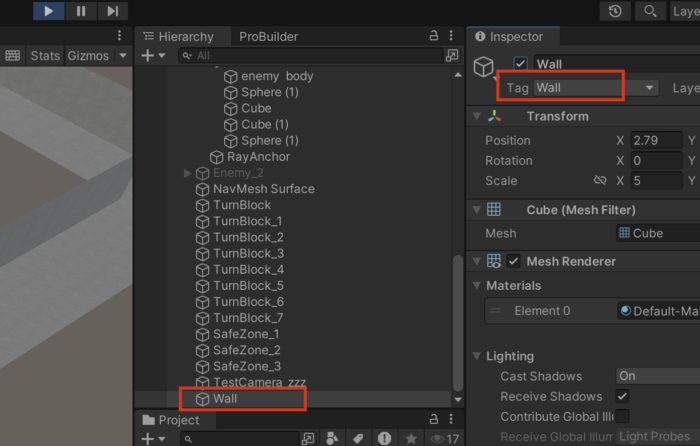Open the Tag dropdown showing Wall
Image resolution: width=700 pixels, height=446 pixels.
[596, 88]
